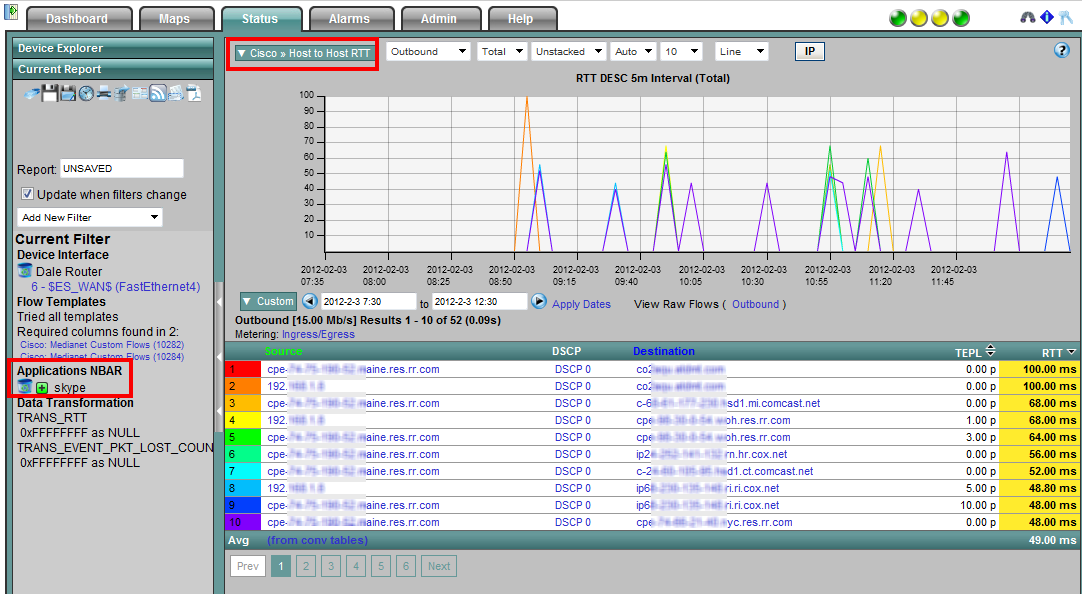The image size is (1082, 594).
Task: Uncheck Update when filters change checkbox
Action: pos(28,194)
